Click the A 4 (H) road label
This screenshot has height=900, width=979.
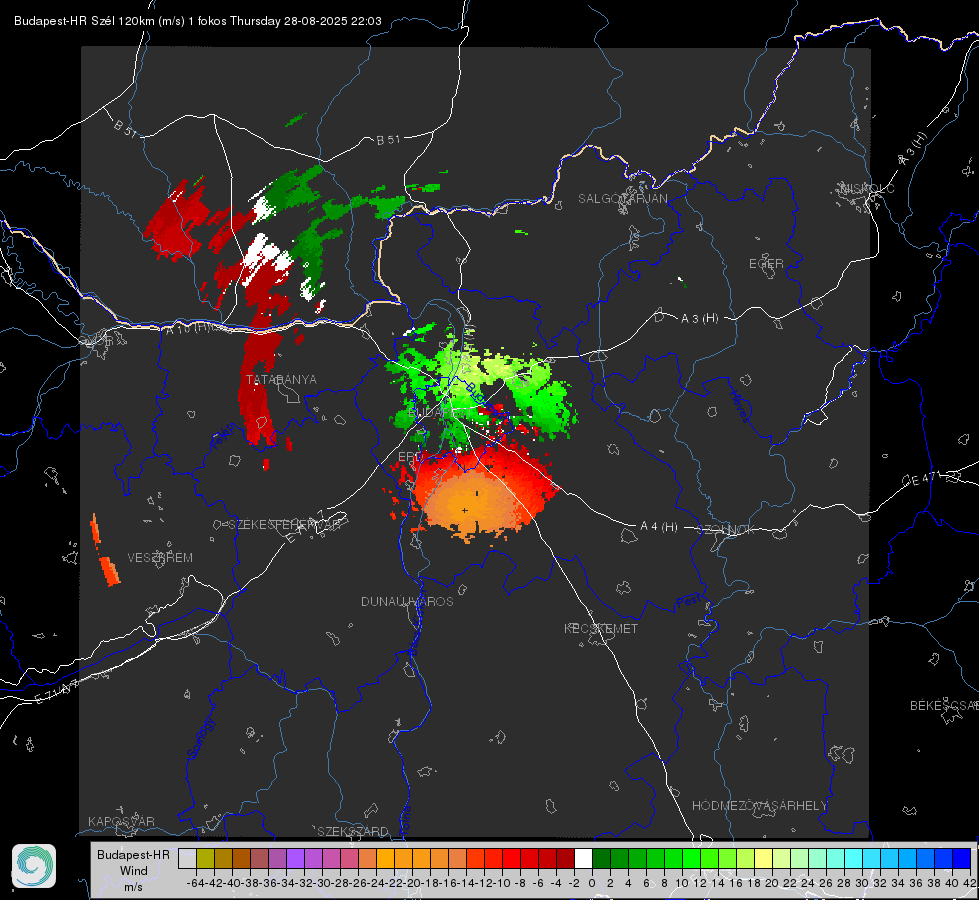pos(659,527)
